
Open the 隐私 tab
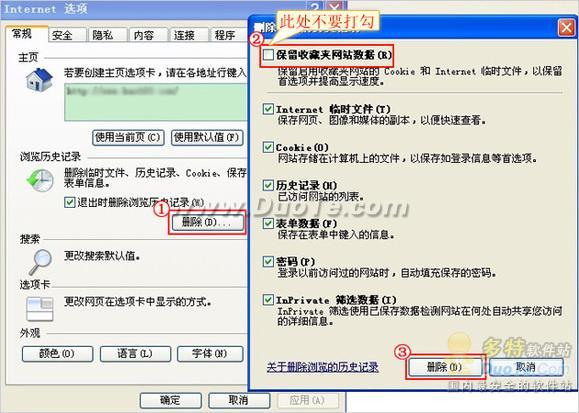[107, 35]
